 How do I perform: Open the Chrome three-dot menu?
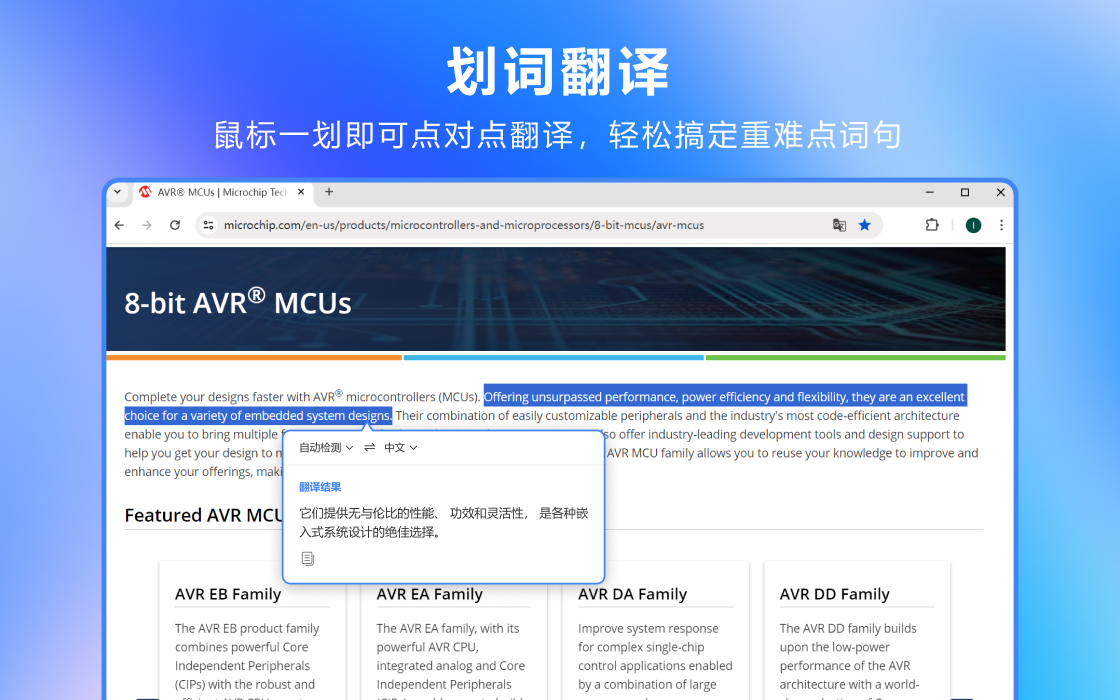(1001, 225)
